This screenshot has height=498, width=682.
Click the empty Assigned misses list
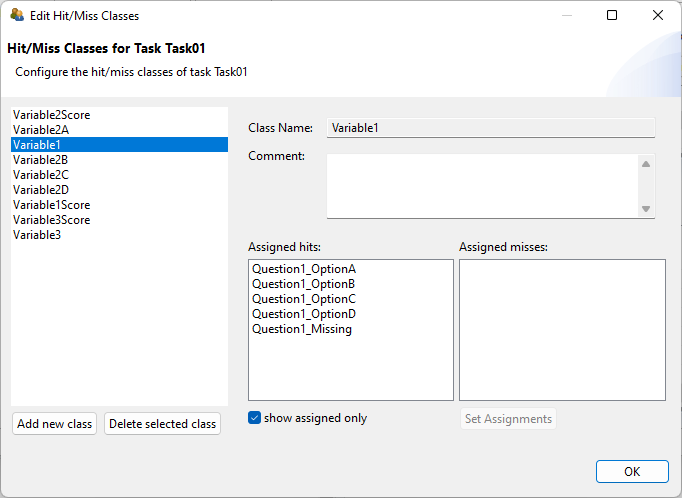562,329
